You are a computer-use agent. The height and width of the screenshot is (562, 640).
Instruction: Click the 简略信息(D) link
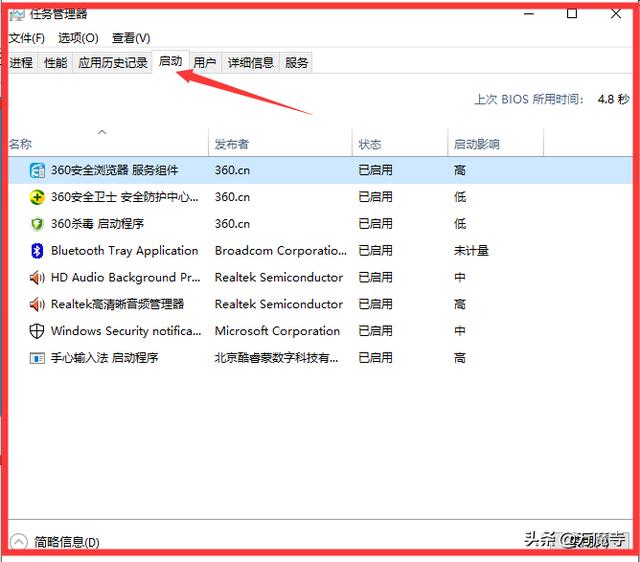(67, 542)
